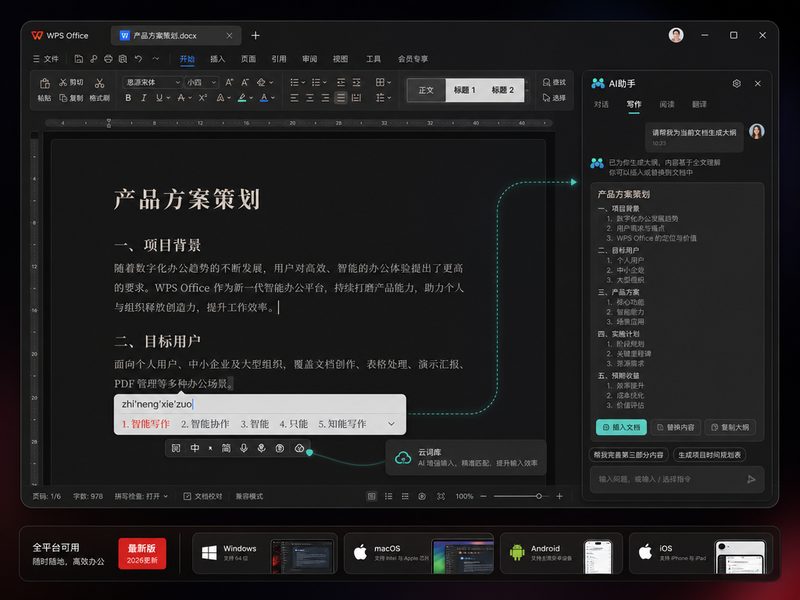Close the AI助手 panel
This screenshot has height=600, width=800.
[x=758, y=83]
